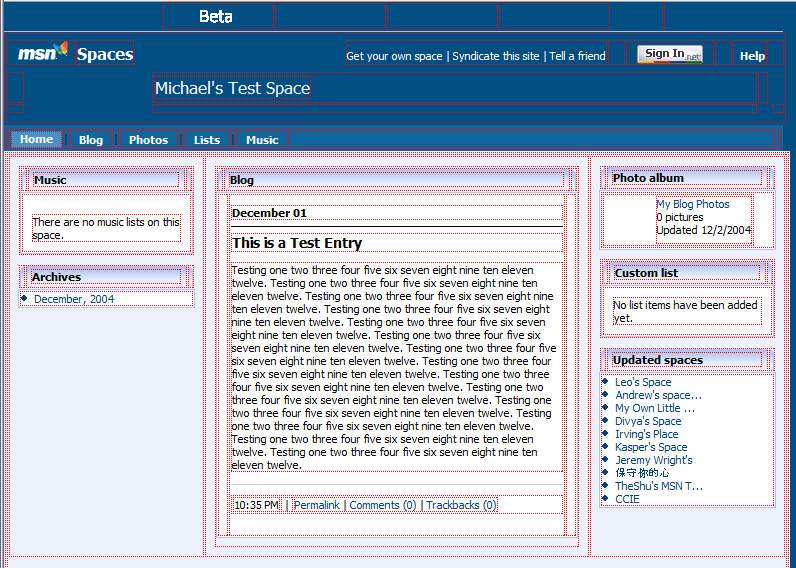The height and width of the screenshot is (568, 796).
Task: Click the Blog panel header
Action: [x=396, y=180]
